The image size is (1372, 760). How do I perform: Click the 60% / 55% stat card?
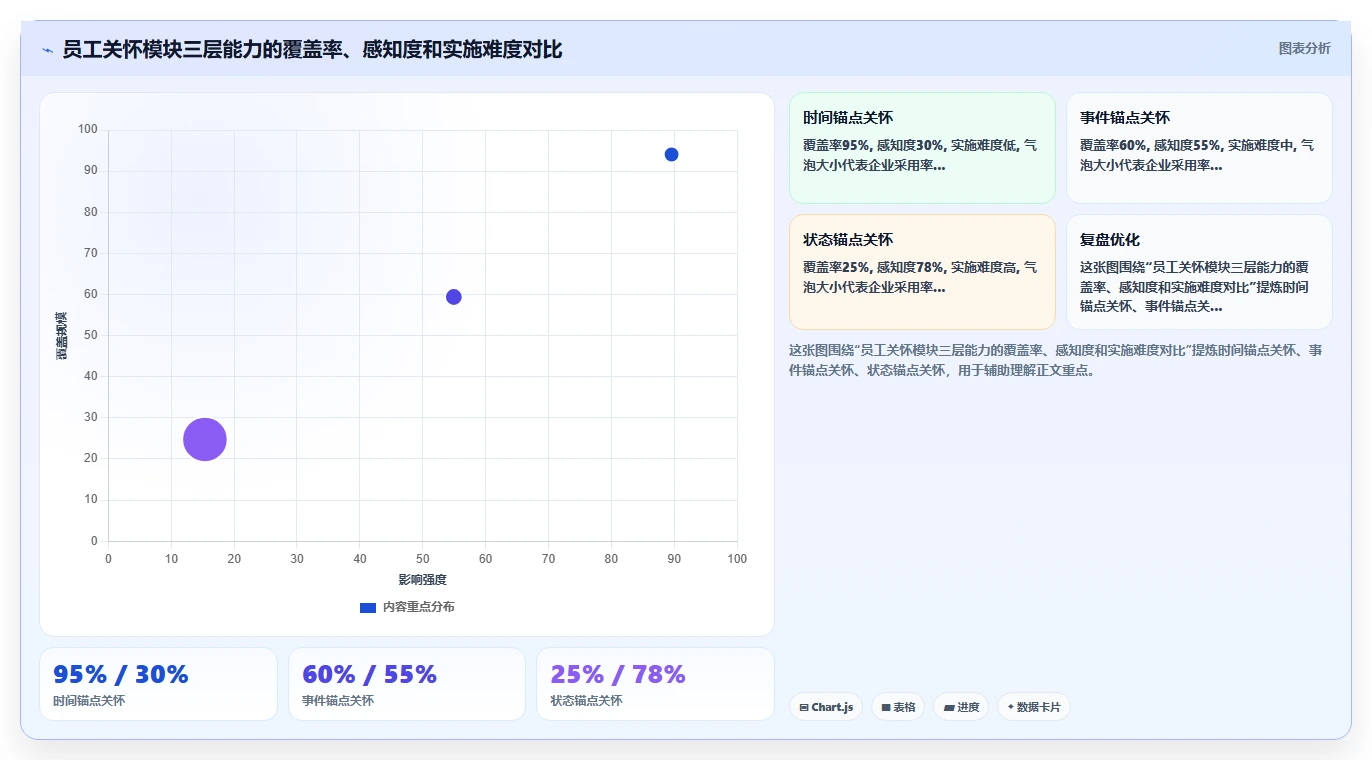click(x=407, y=684)
